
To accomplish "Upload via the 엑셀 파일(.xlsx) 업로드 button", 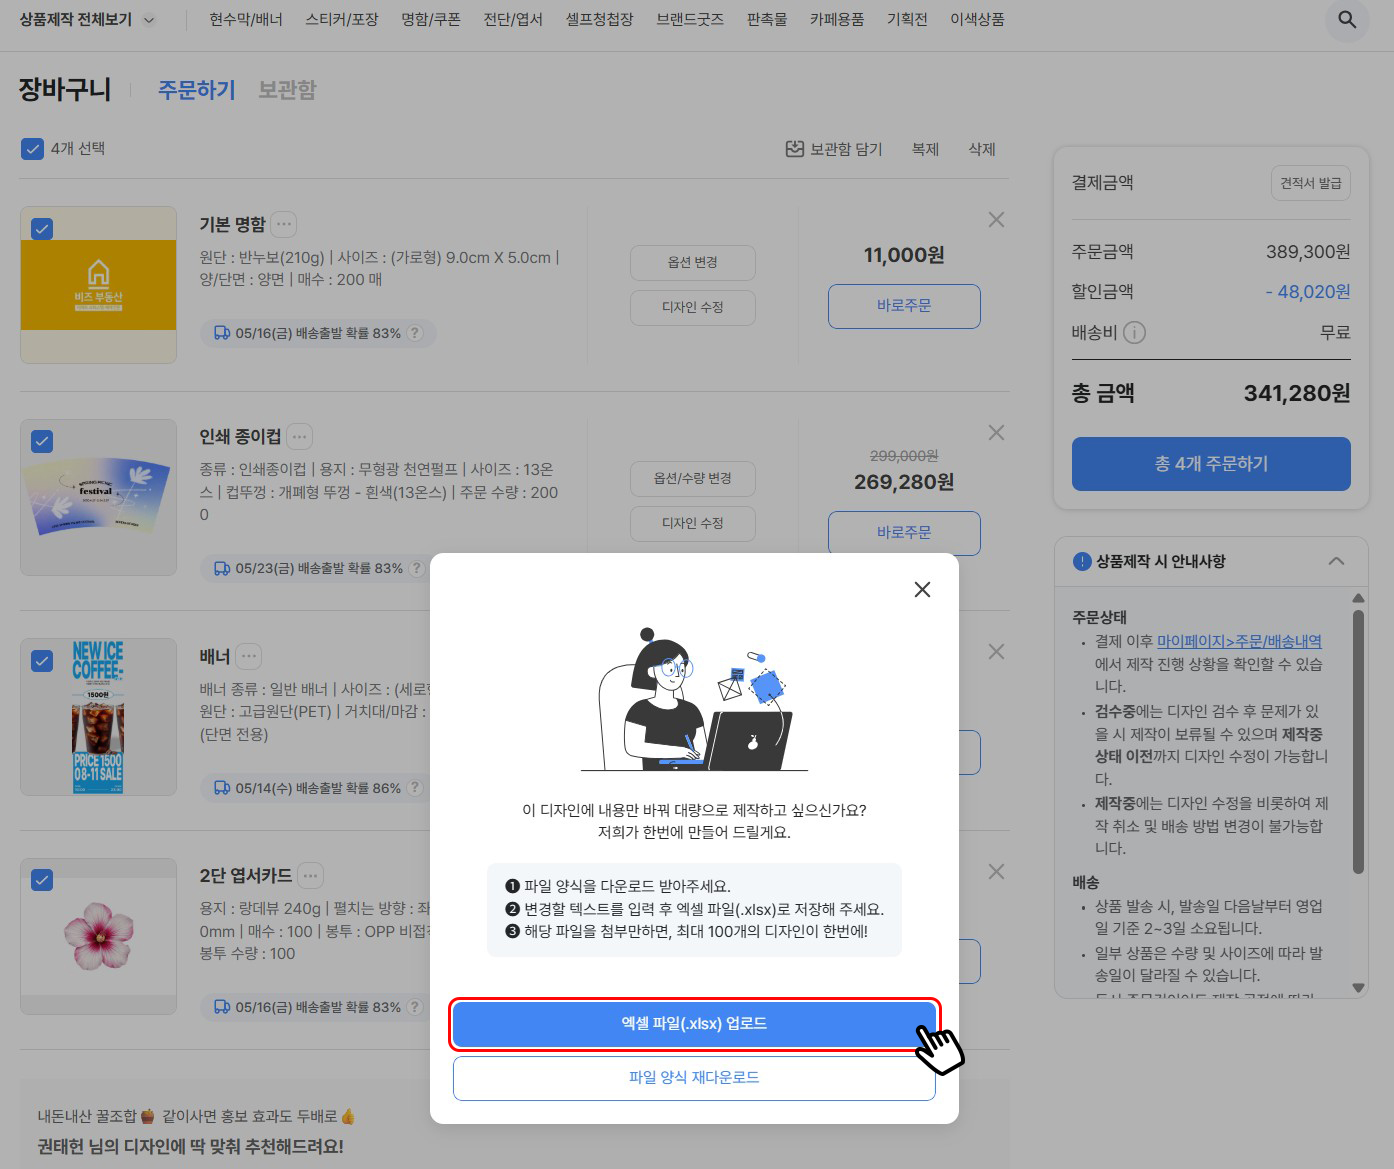I will pyautogui.click(x=693, y=1023).
